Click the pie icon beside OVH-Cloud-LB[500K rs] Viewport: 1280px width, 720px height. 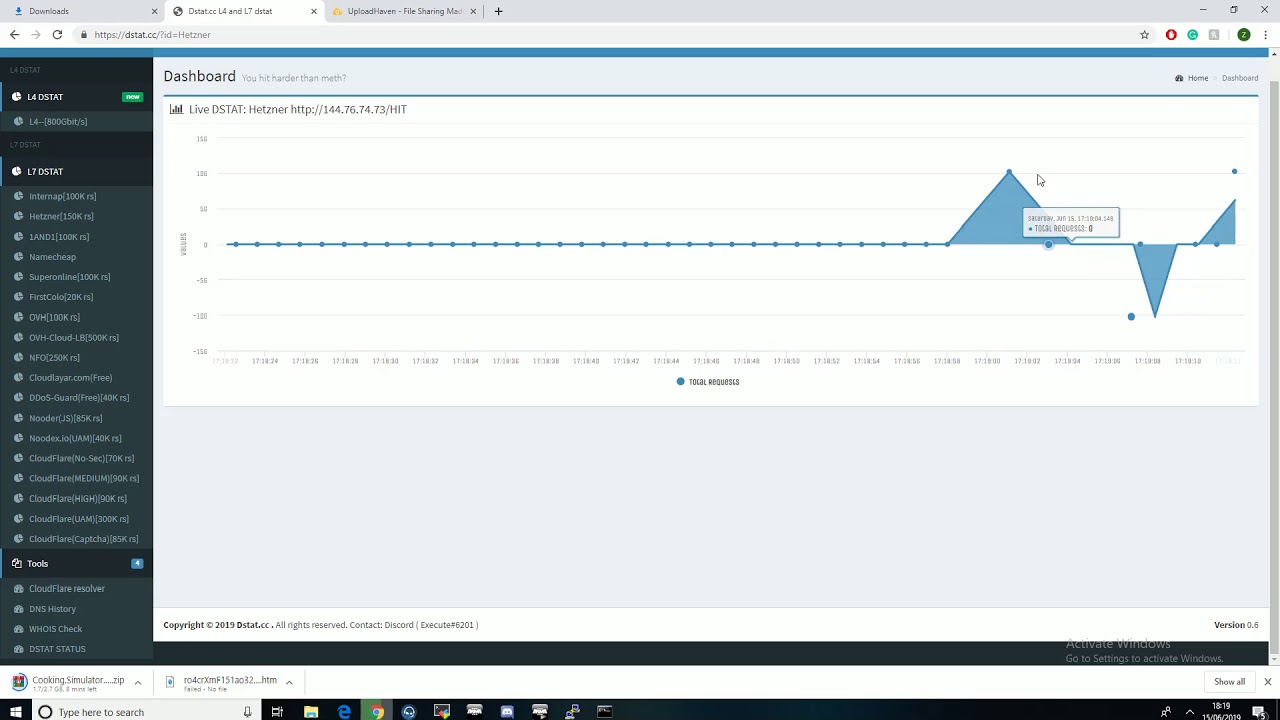click(19, 338)
